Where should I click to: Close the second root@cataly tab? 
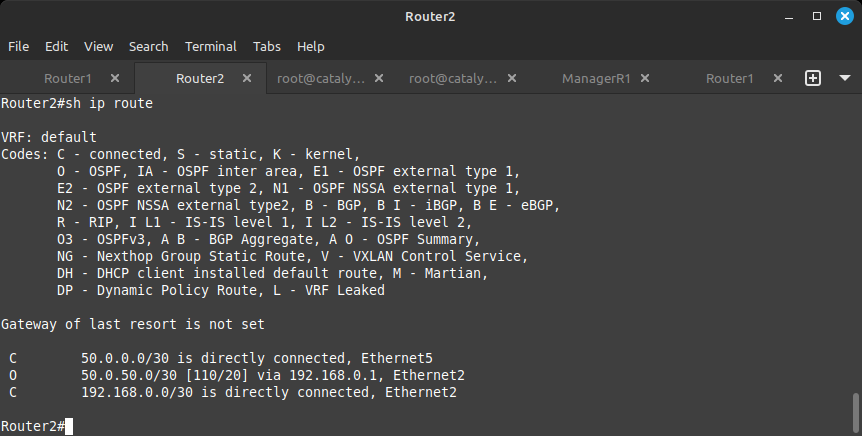512,78
